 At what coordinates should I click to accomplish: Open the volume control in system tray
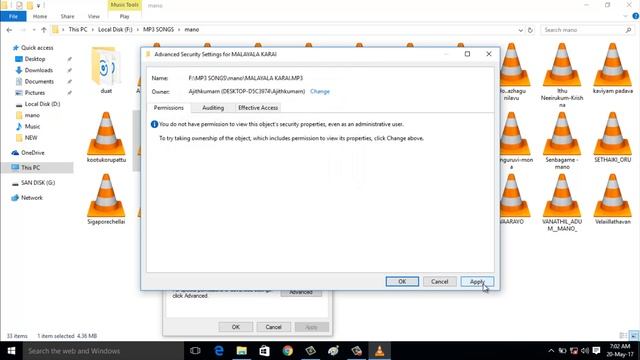pyautogui.click(x=584, y=351)
